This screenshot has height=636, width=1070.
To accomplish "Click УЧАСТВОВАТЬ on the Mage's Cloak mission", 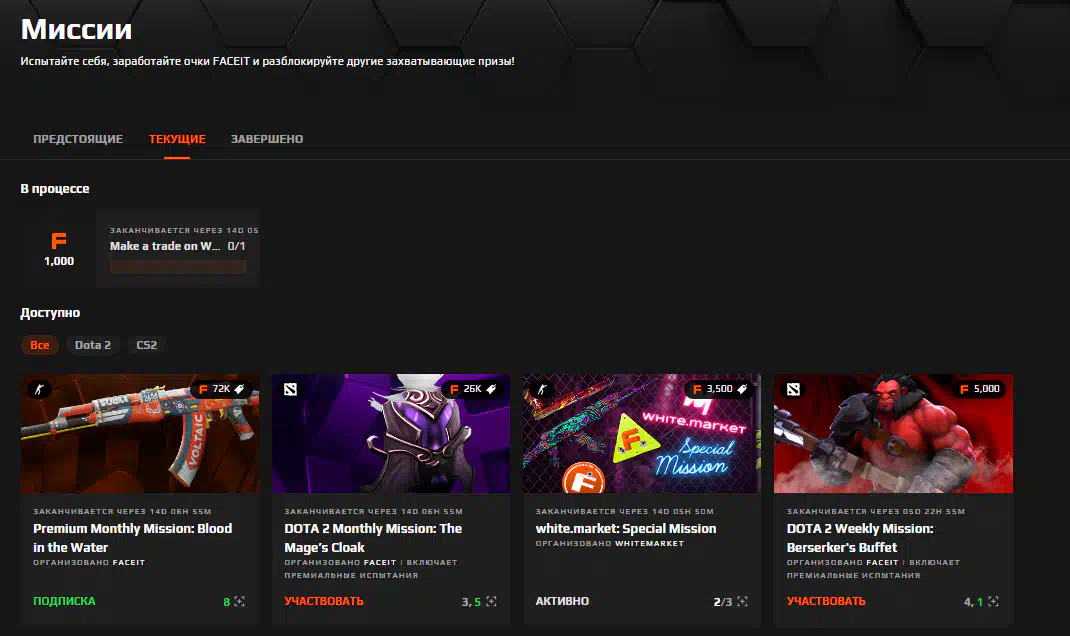I will pos(323,601).
